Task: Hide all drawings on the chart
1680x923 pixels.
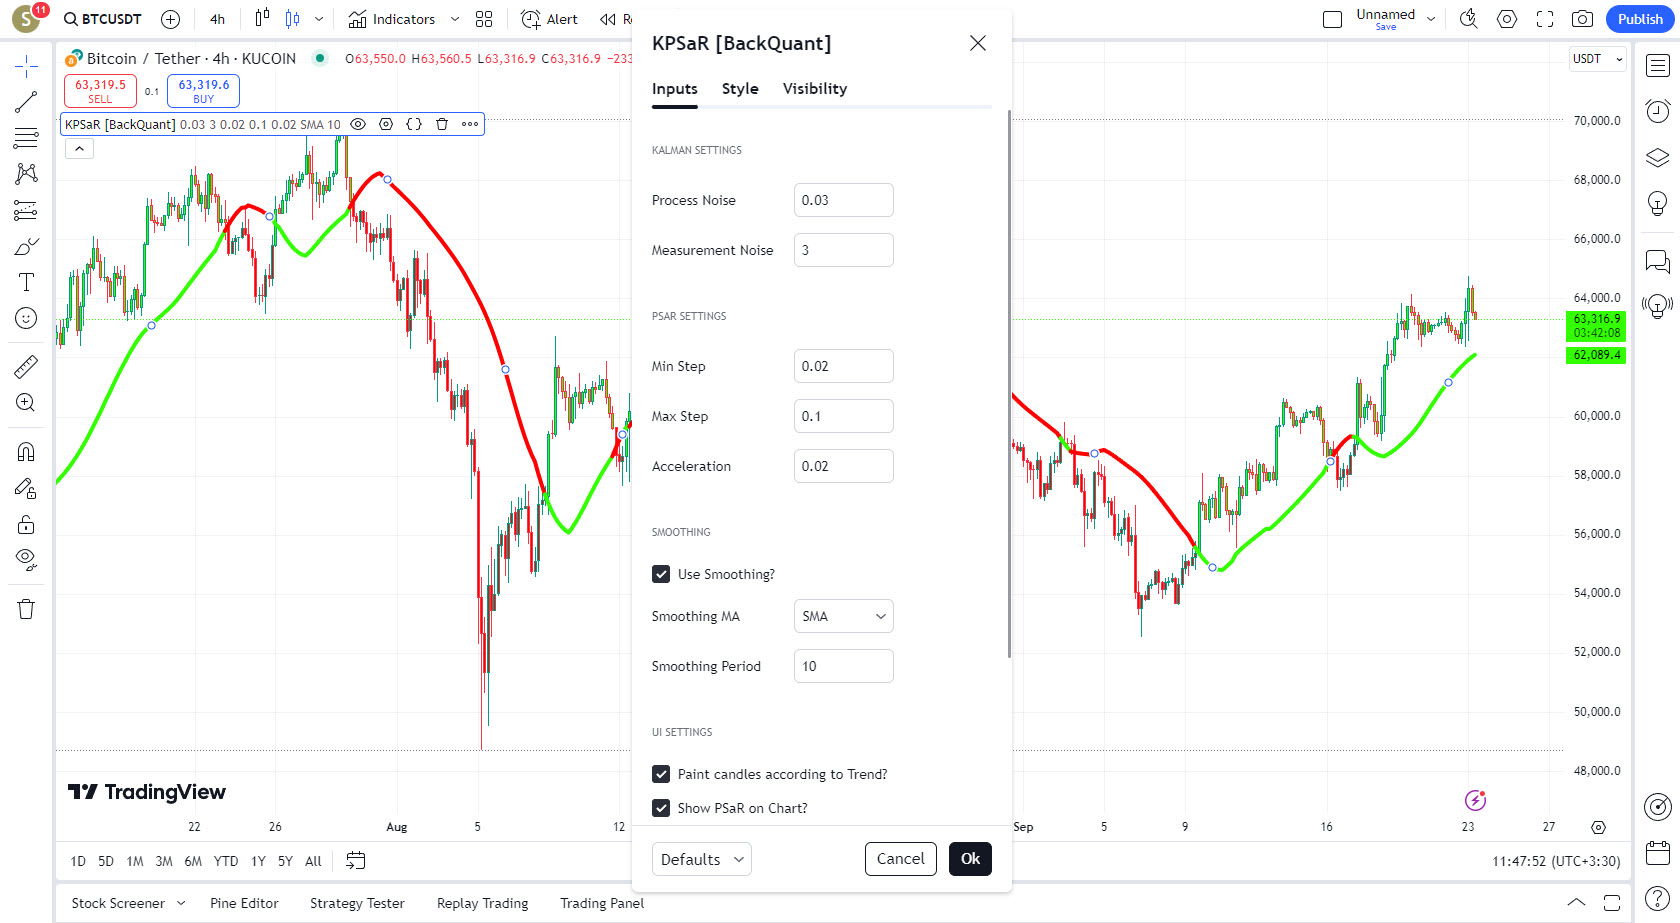Action: (26, 560)
